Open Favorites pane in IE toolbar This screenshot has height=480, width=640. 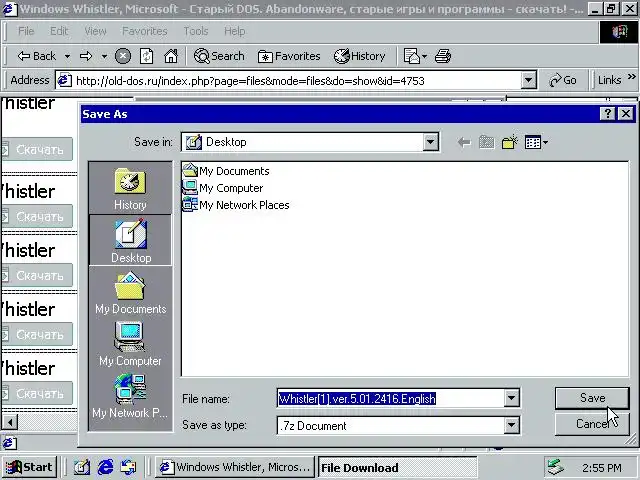[289, 56]
